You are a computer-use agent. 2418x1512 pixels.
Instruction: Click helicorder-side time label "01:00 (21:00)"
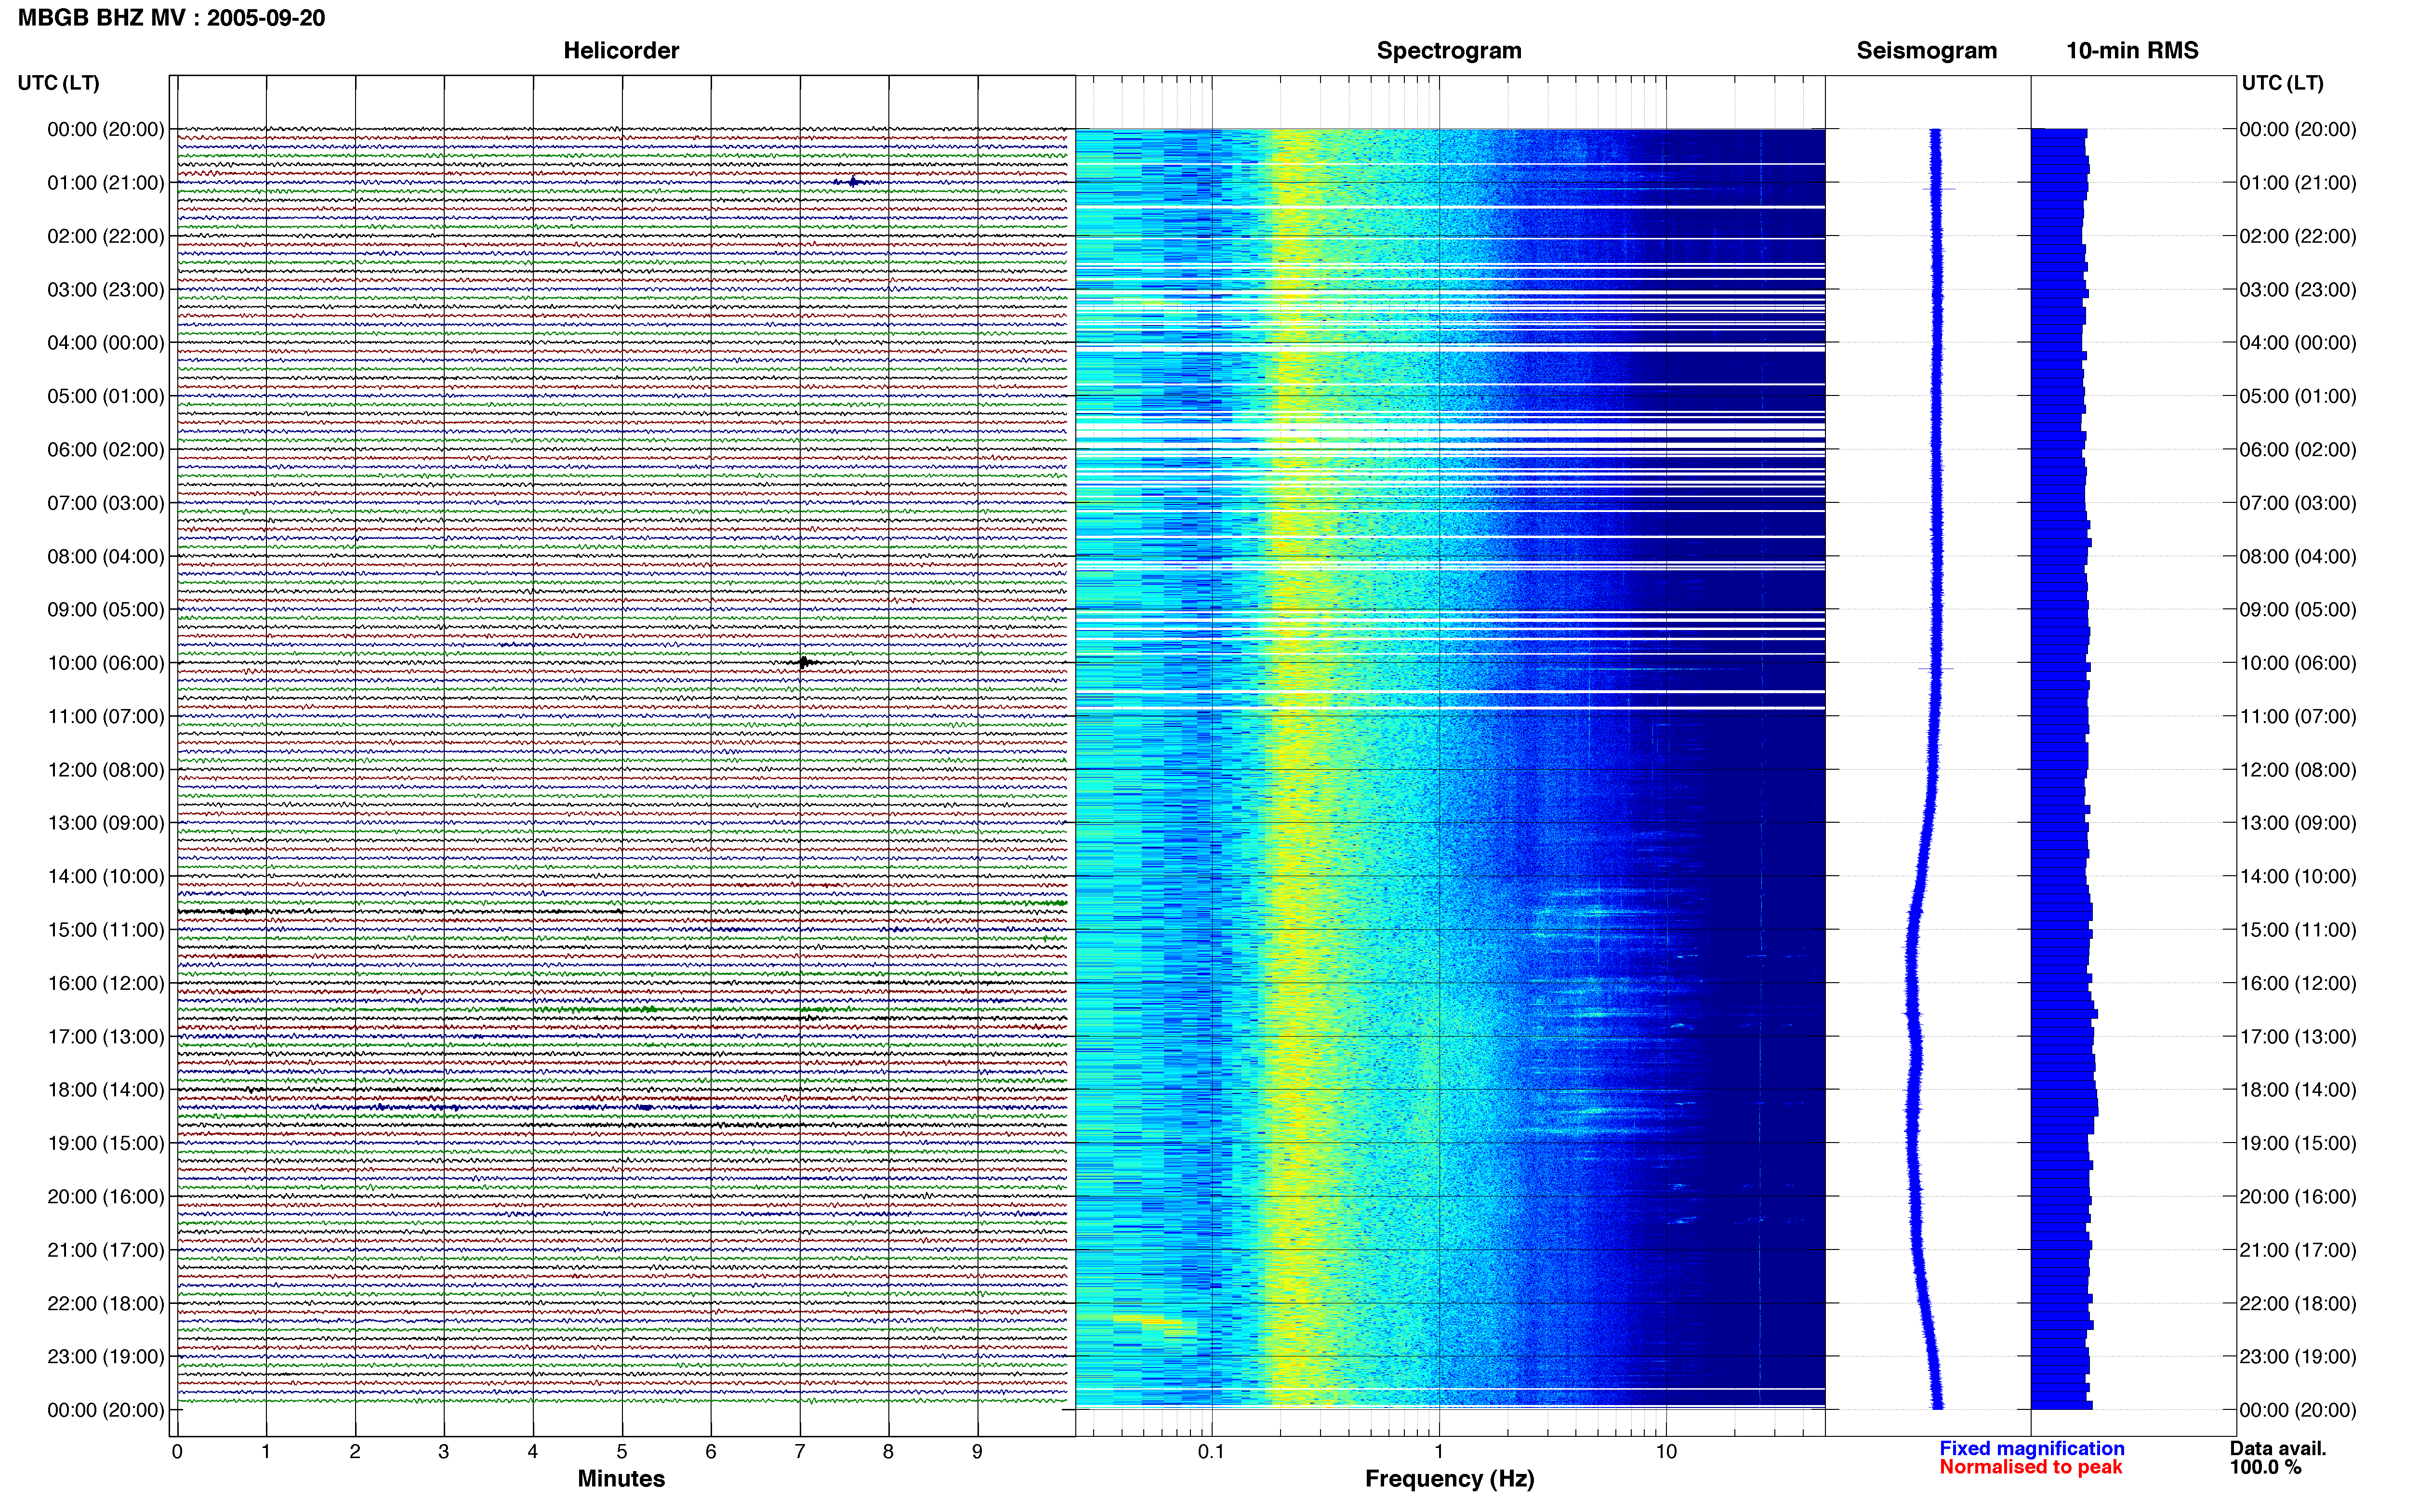coord(106,183)
